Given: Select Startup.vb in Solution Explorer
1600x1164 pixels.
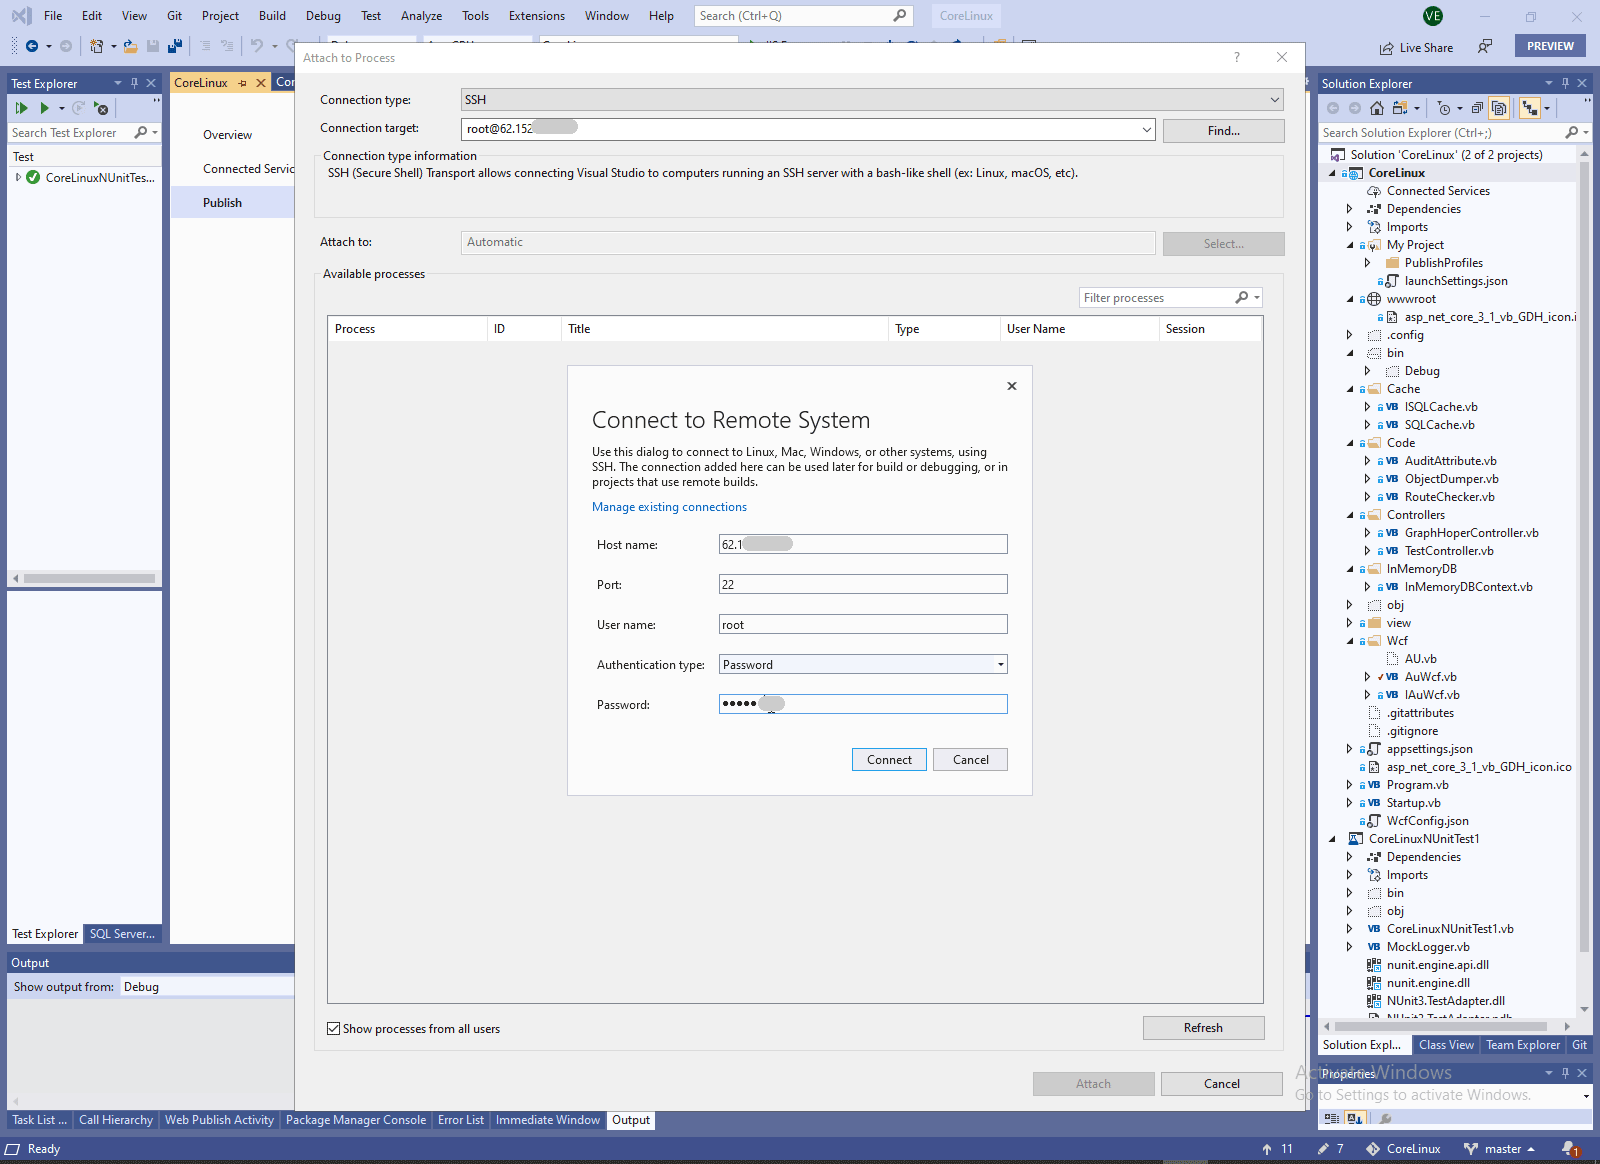Looking at the screenshot, I should 1413,803.
